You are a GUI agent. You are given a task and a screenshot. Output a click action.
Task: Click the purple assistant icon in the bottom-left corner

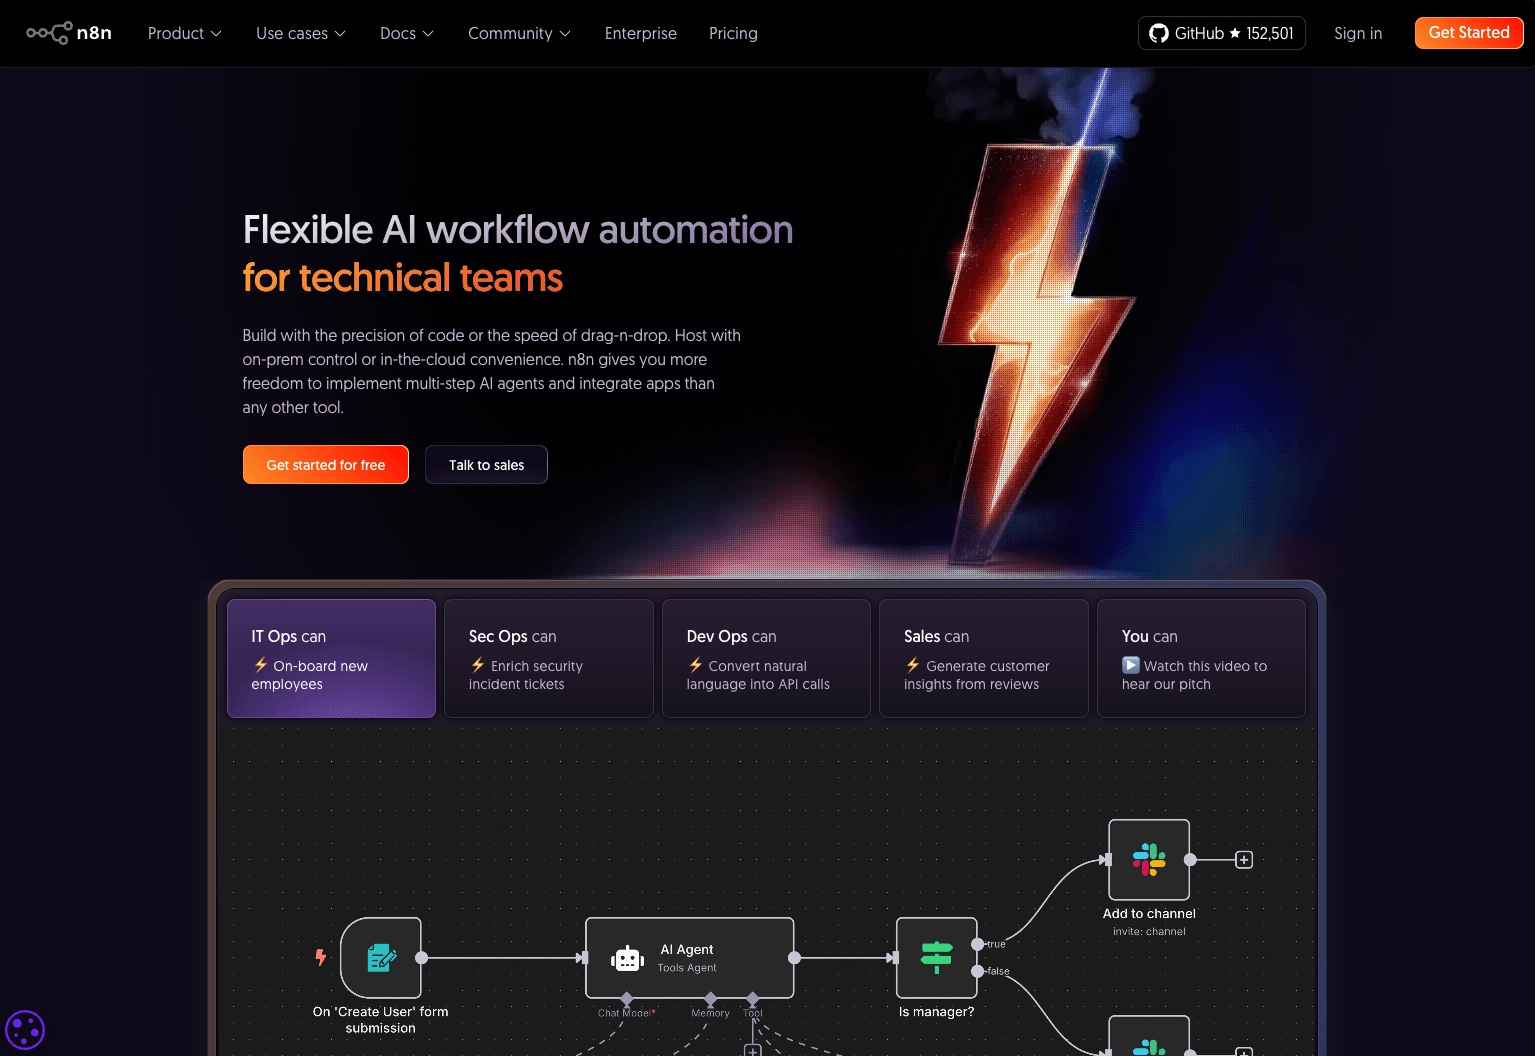tap(25, 1029)
